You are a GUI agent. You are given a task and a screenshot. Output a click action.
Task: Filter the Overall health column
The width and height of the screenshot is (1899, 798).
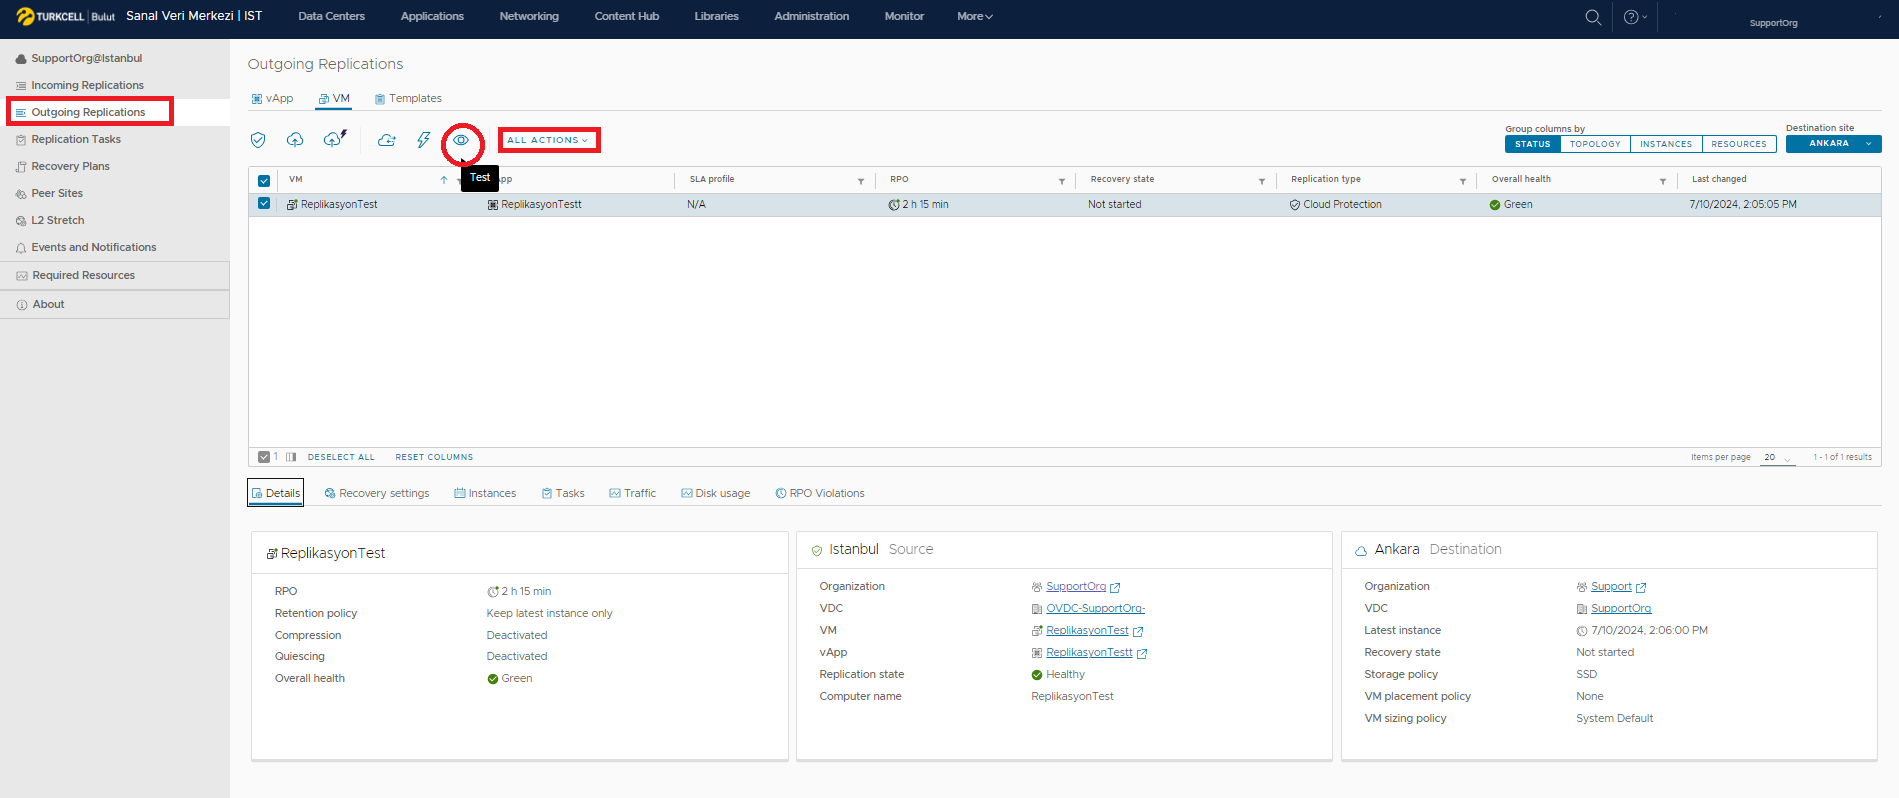coord(1662,181)
